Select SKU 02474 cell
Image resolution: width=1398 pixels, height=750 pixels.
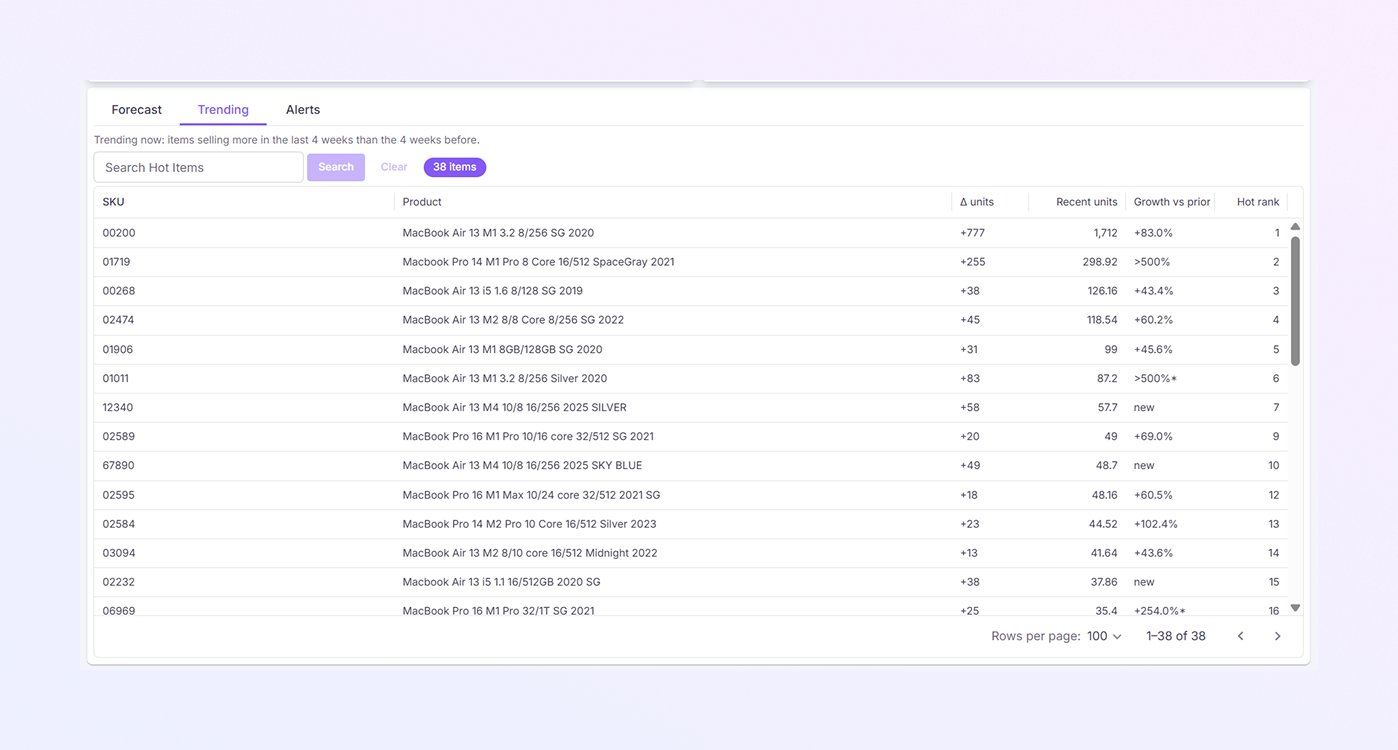pyautogui.click(x=244, y=320)
